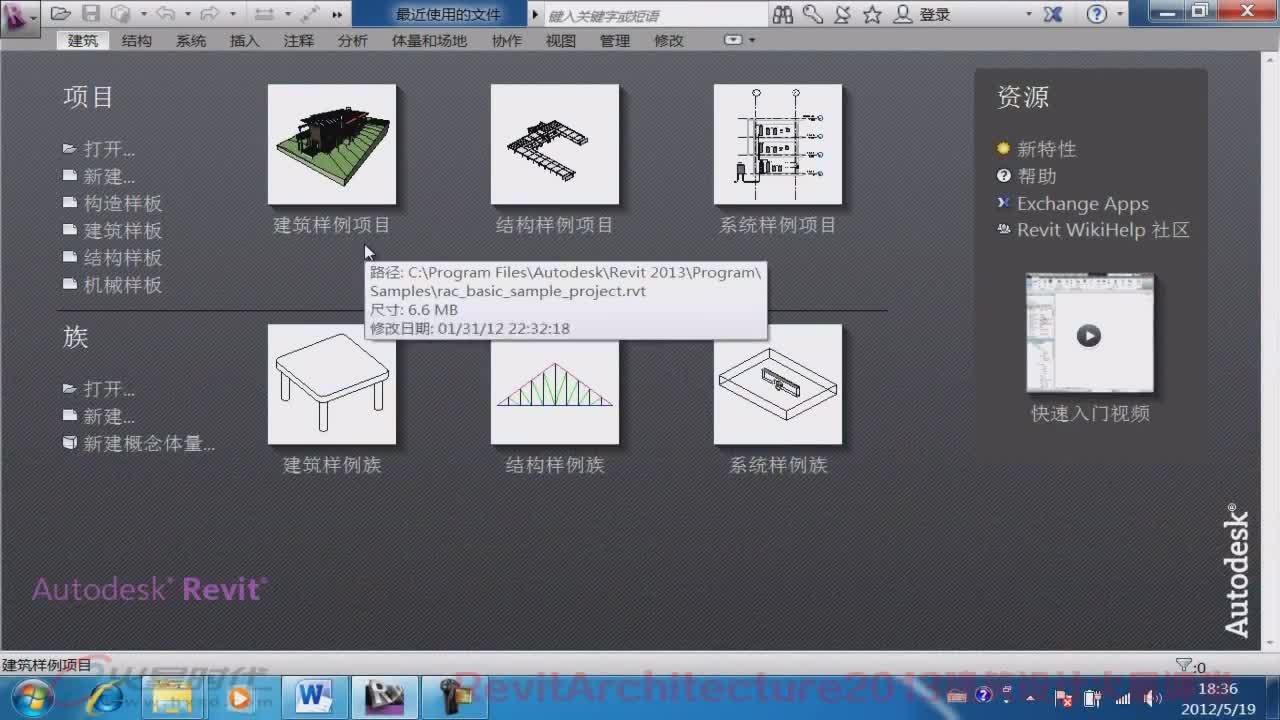Click the Save disk icon in quick access toolbar
The width and height of the screenshot is (1280, 720).
coord(91,14)
